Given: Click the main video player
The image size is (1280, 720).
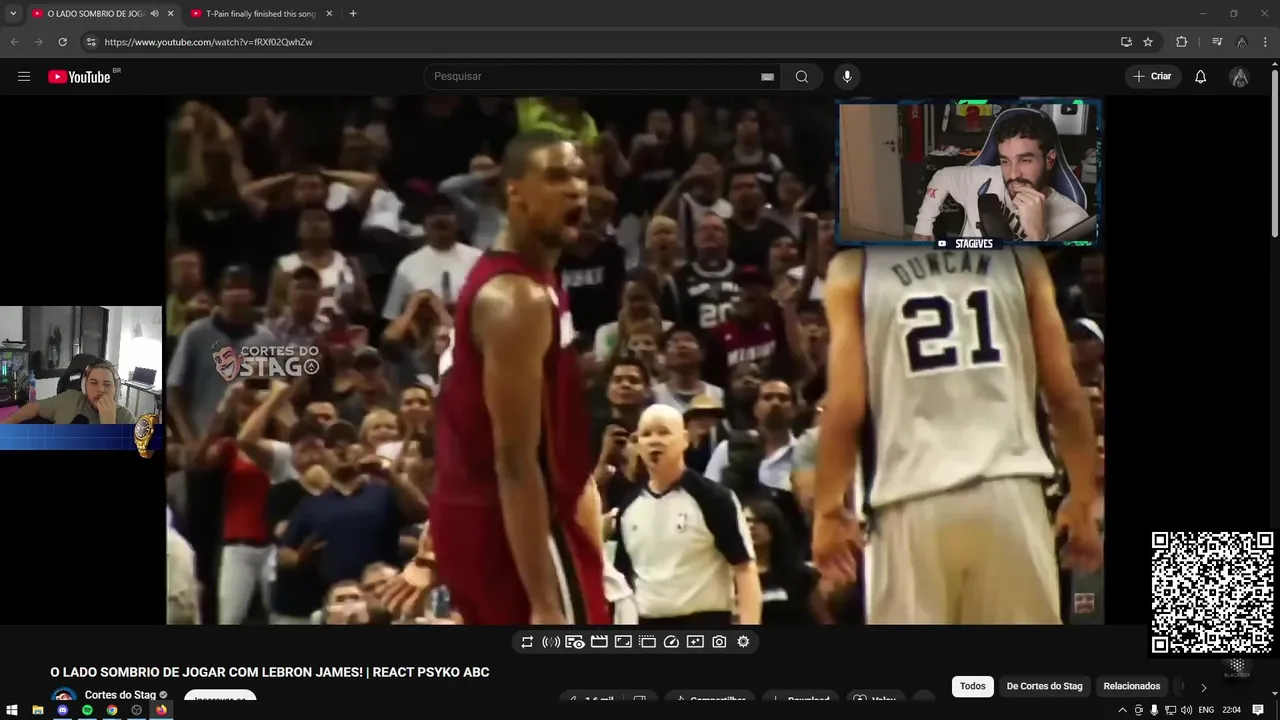Looking at the screenshot, I should [x=635, y=360].
